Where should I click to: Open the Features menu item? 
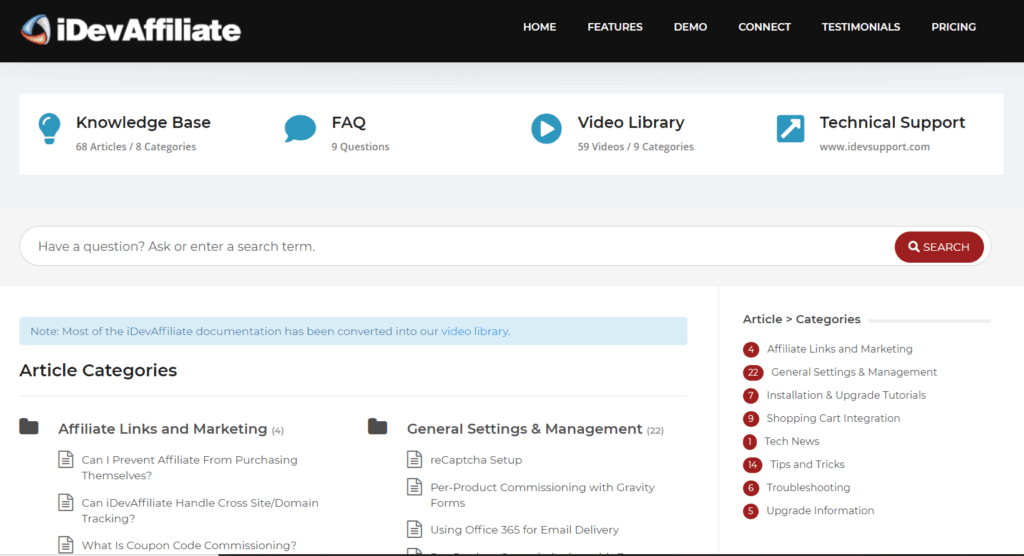click(x=615, y=27)
